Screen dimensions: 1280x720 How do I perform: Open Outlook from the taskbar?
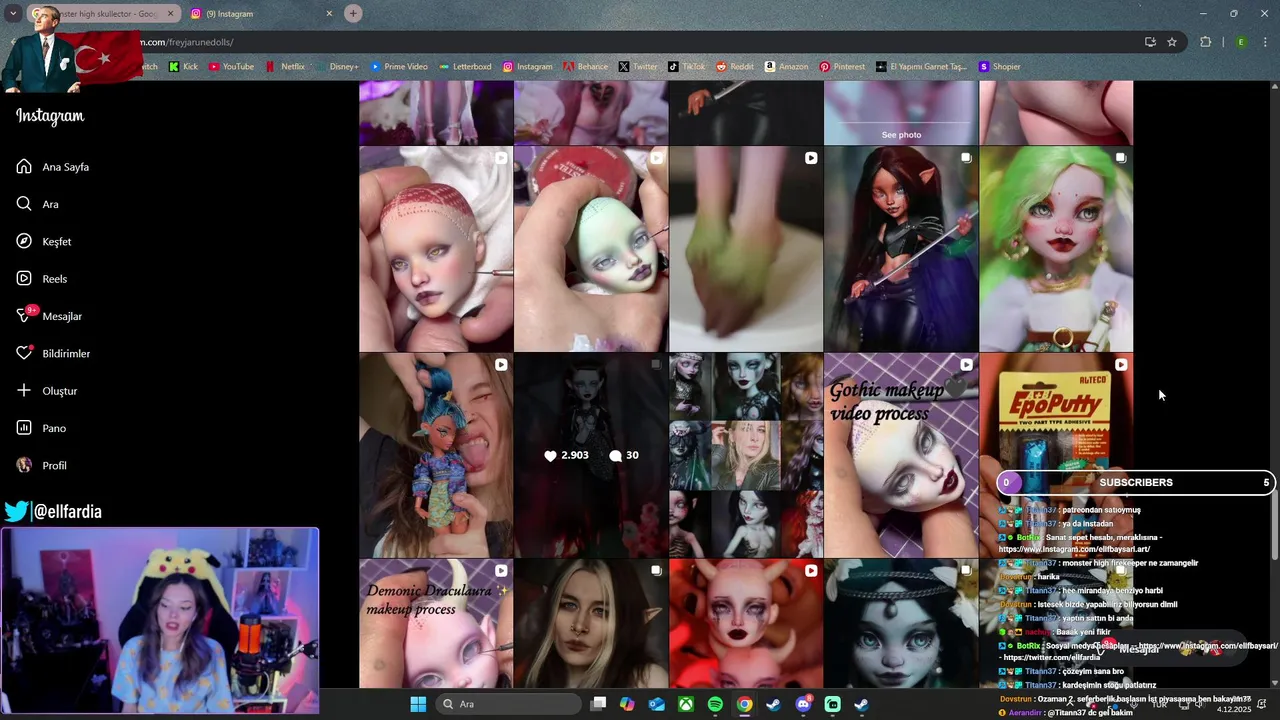coord(657,704)
